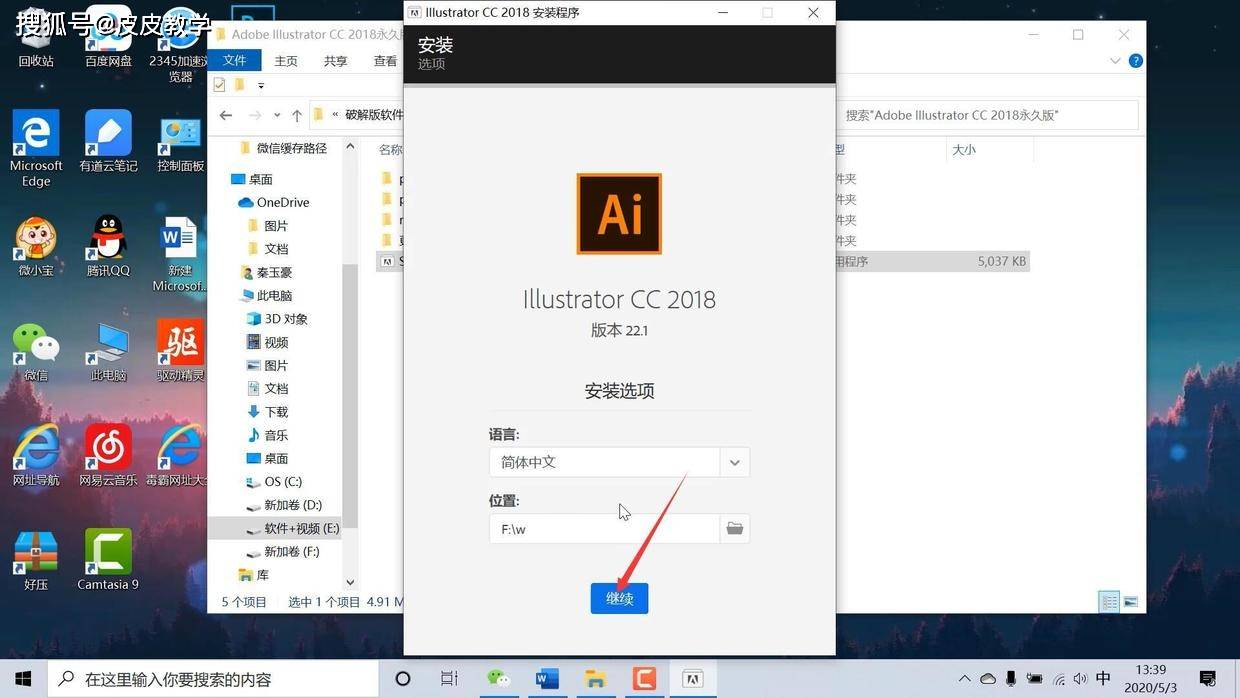The height and width of the screenshot is (698, 1240).
Task: Click the 5,037 KB size cell
Action: tap(1002, 261)
